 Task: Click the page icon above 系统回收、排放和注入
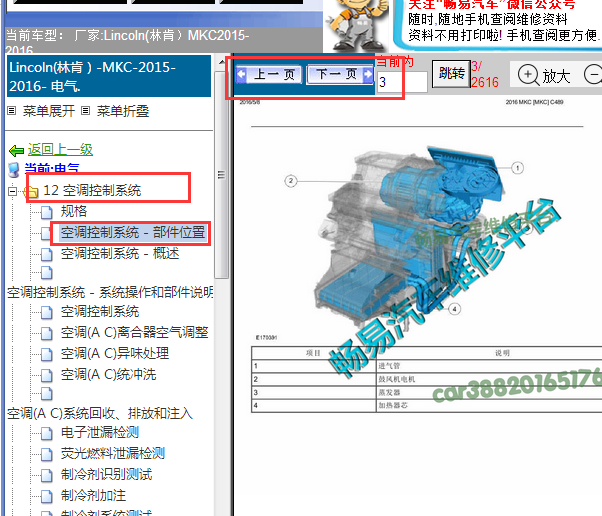click(47, 394)
